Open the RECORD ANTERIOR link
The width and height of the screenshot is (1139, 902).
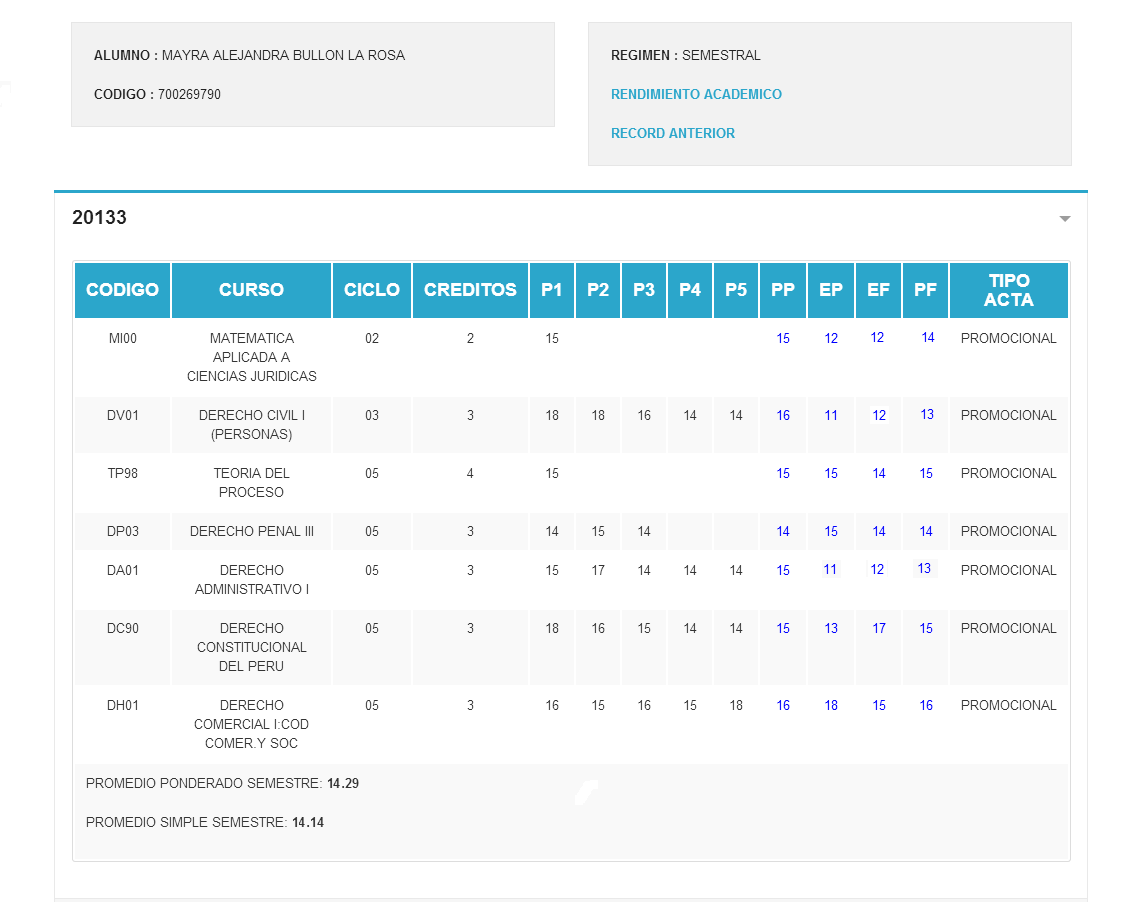pyautogui.click(x=672, y=133)
